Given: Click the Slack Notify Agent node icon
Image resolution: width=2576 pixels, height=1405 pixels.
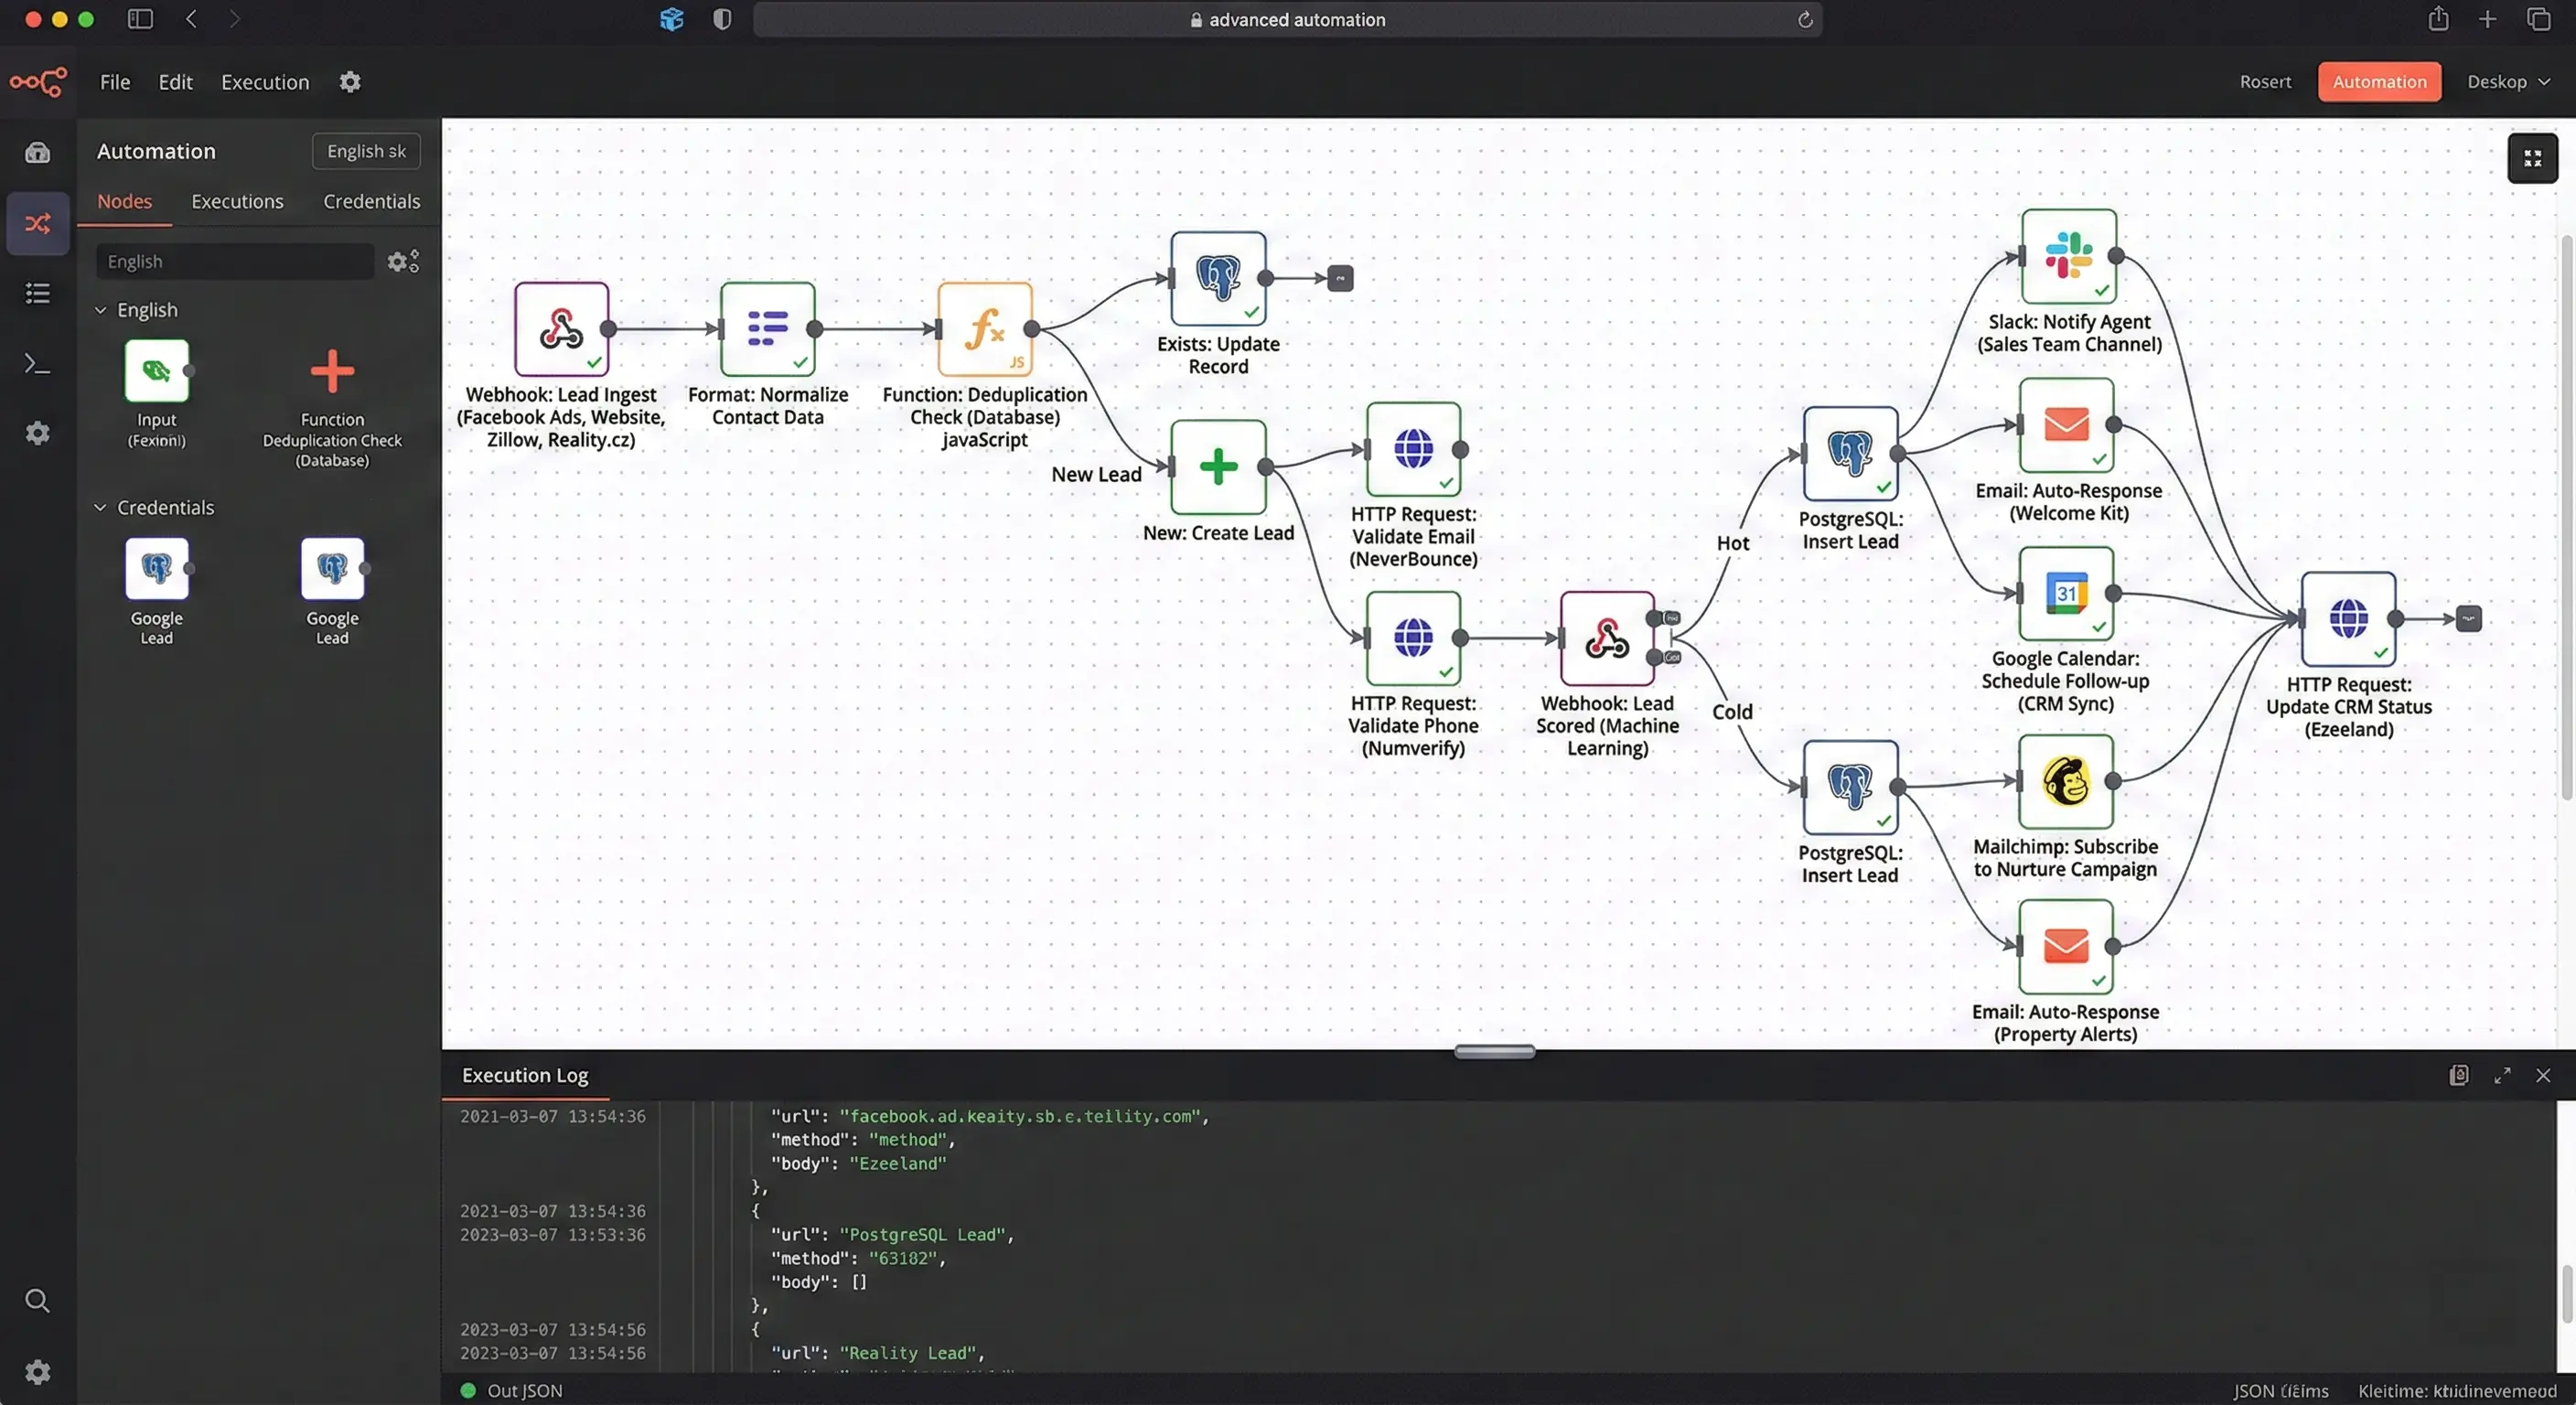Looking at the screenshot, I should (x=2068, y=256).
